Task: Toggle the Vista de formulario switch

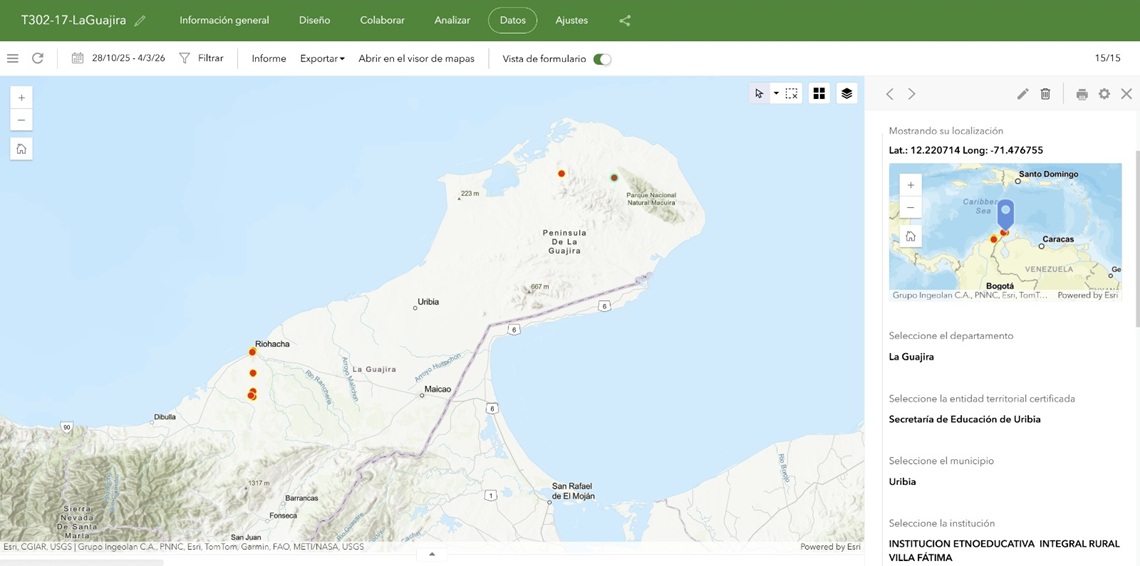Action: point(602,59)
